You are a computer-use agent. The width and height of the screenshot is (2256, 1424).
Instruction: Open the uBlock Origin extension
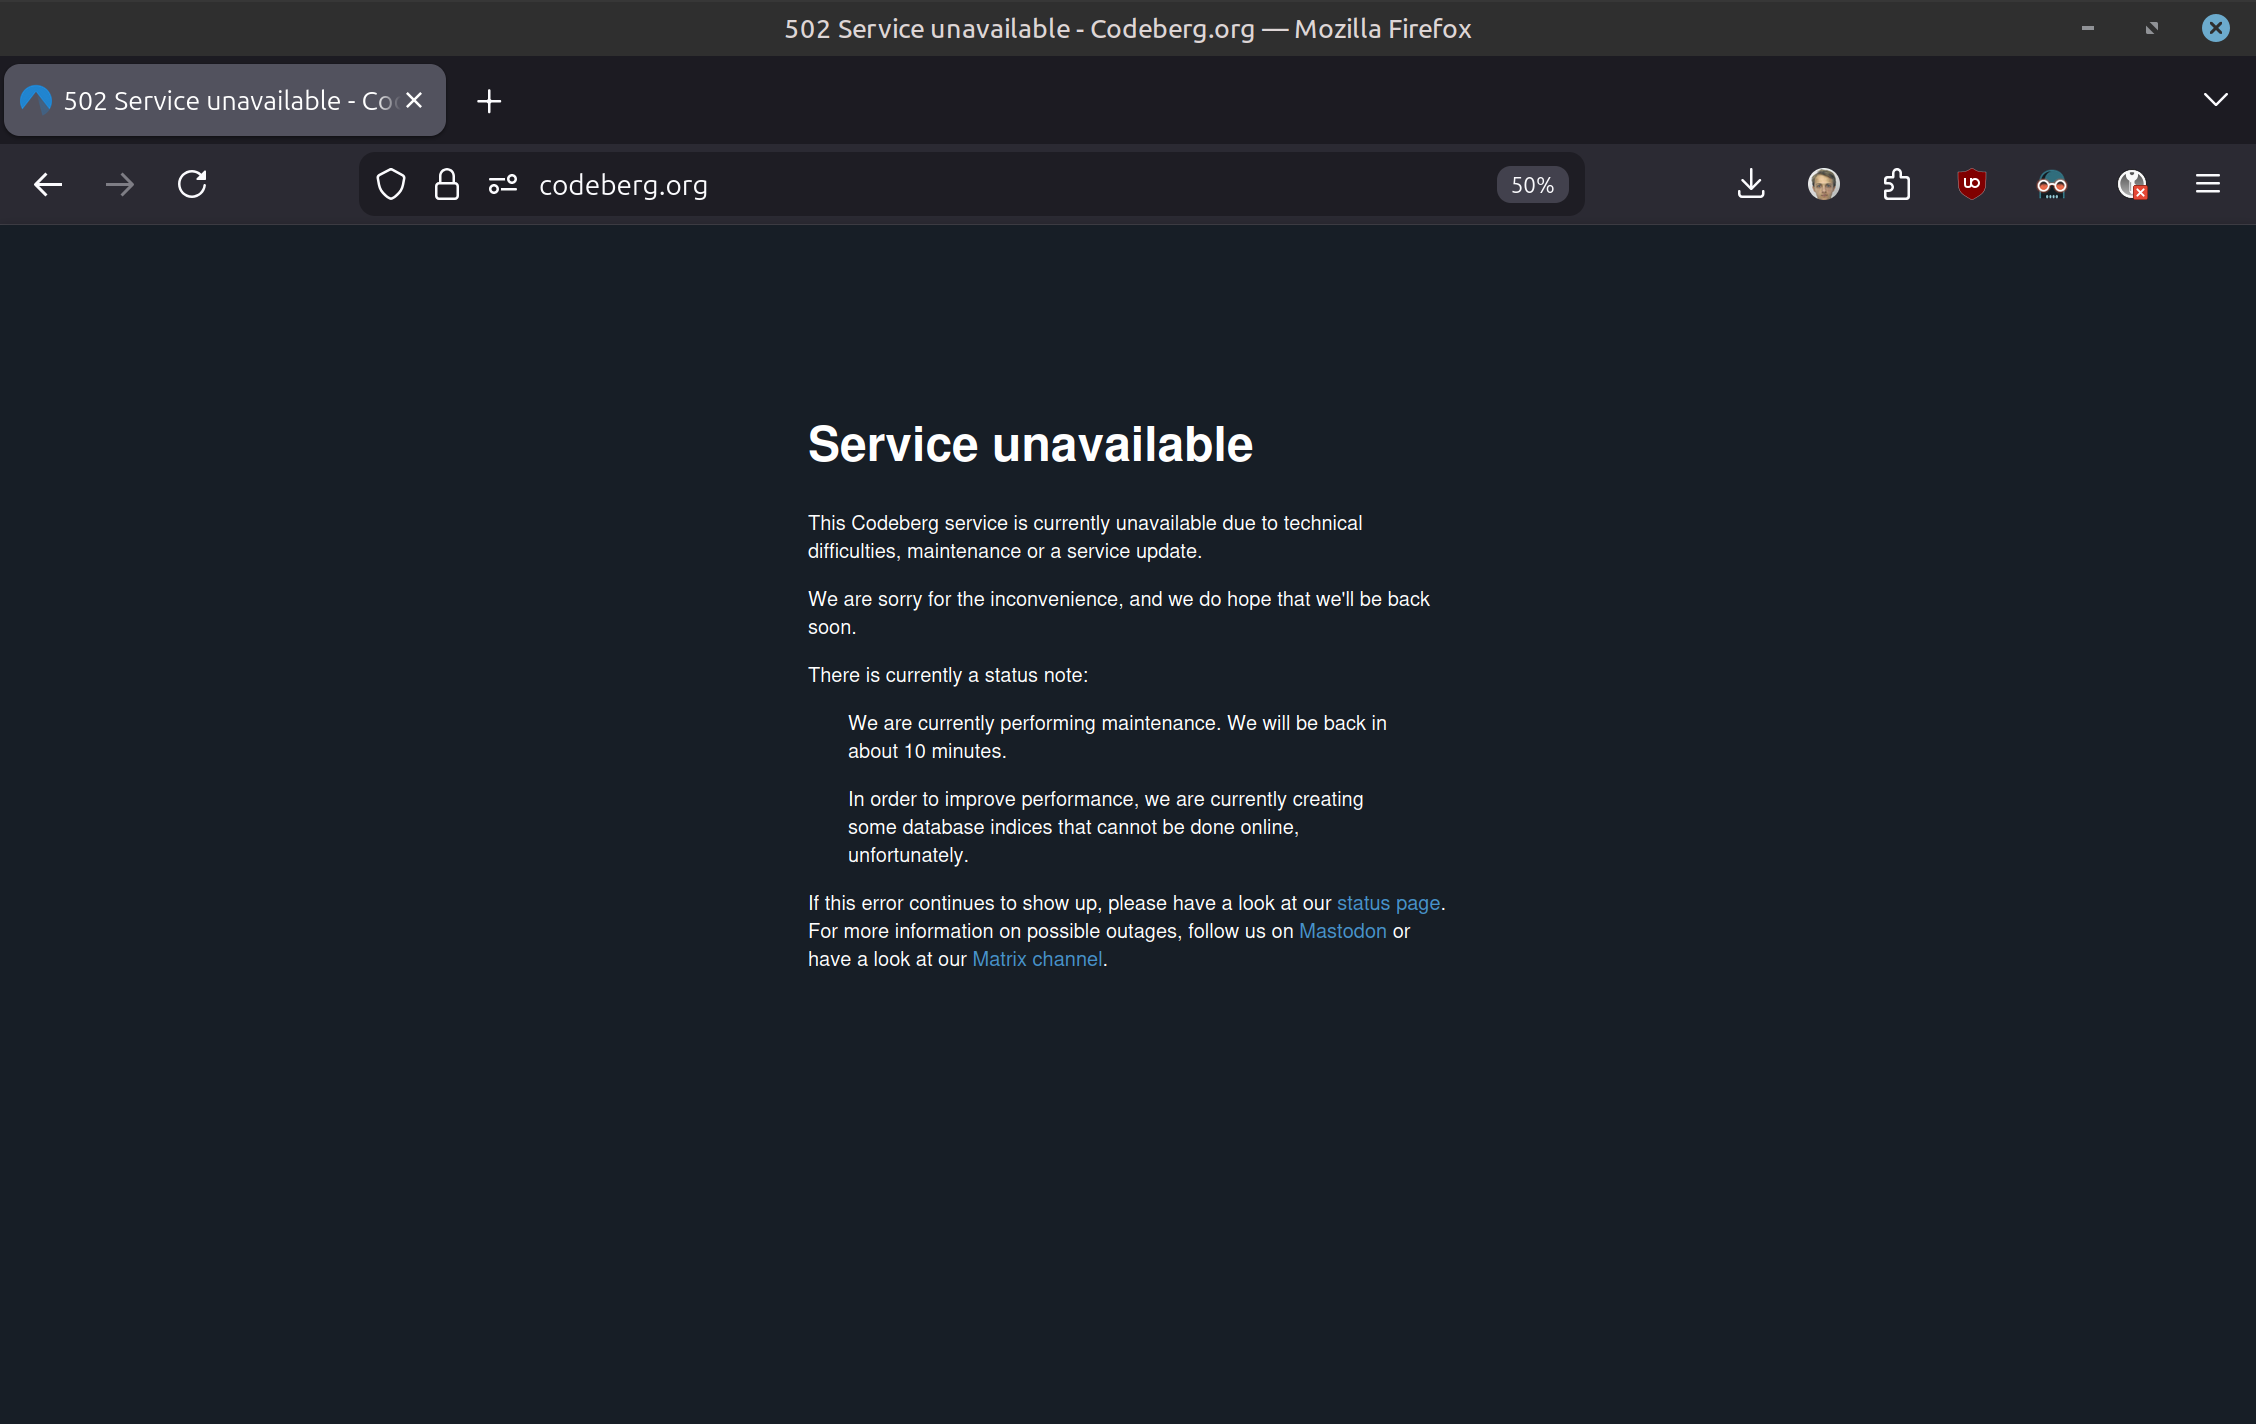[x=1971, y=184]
